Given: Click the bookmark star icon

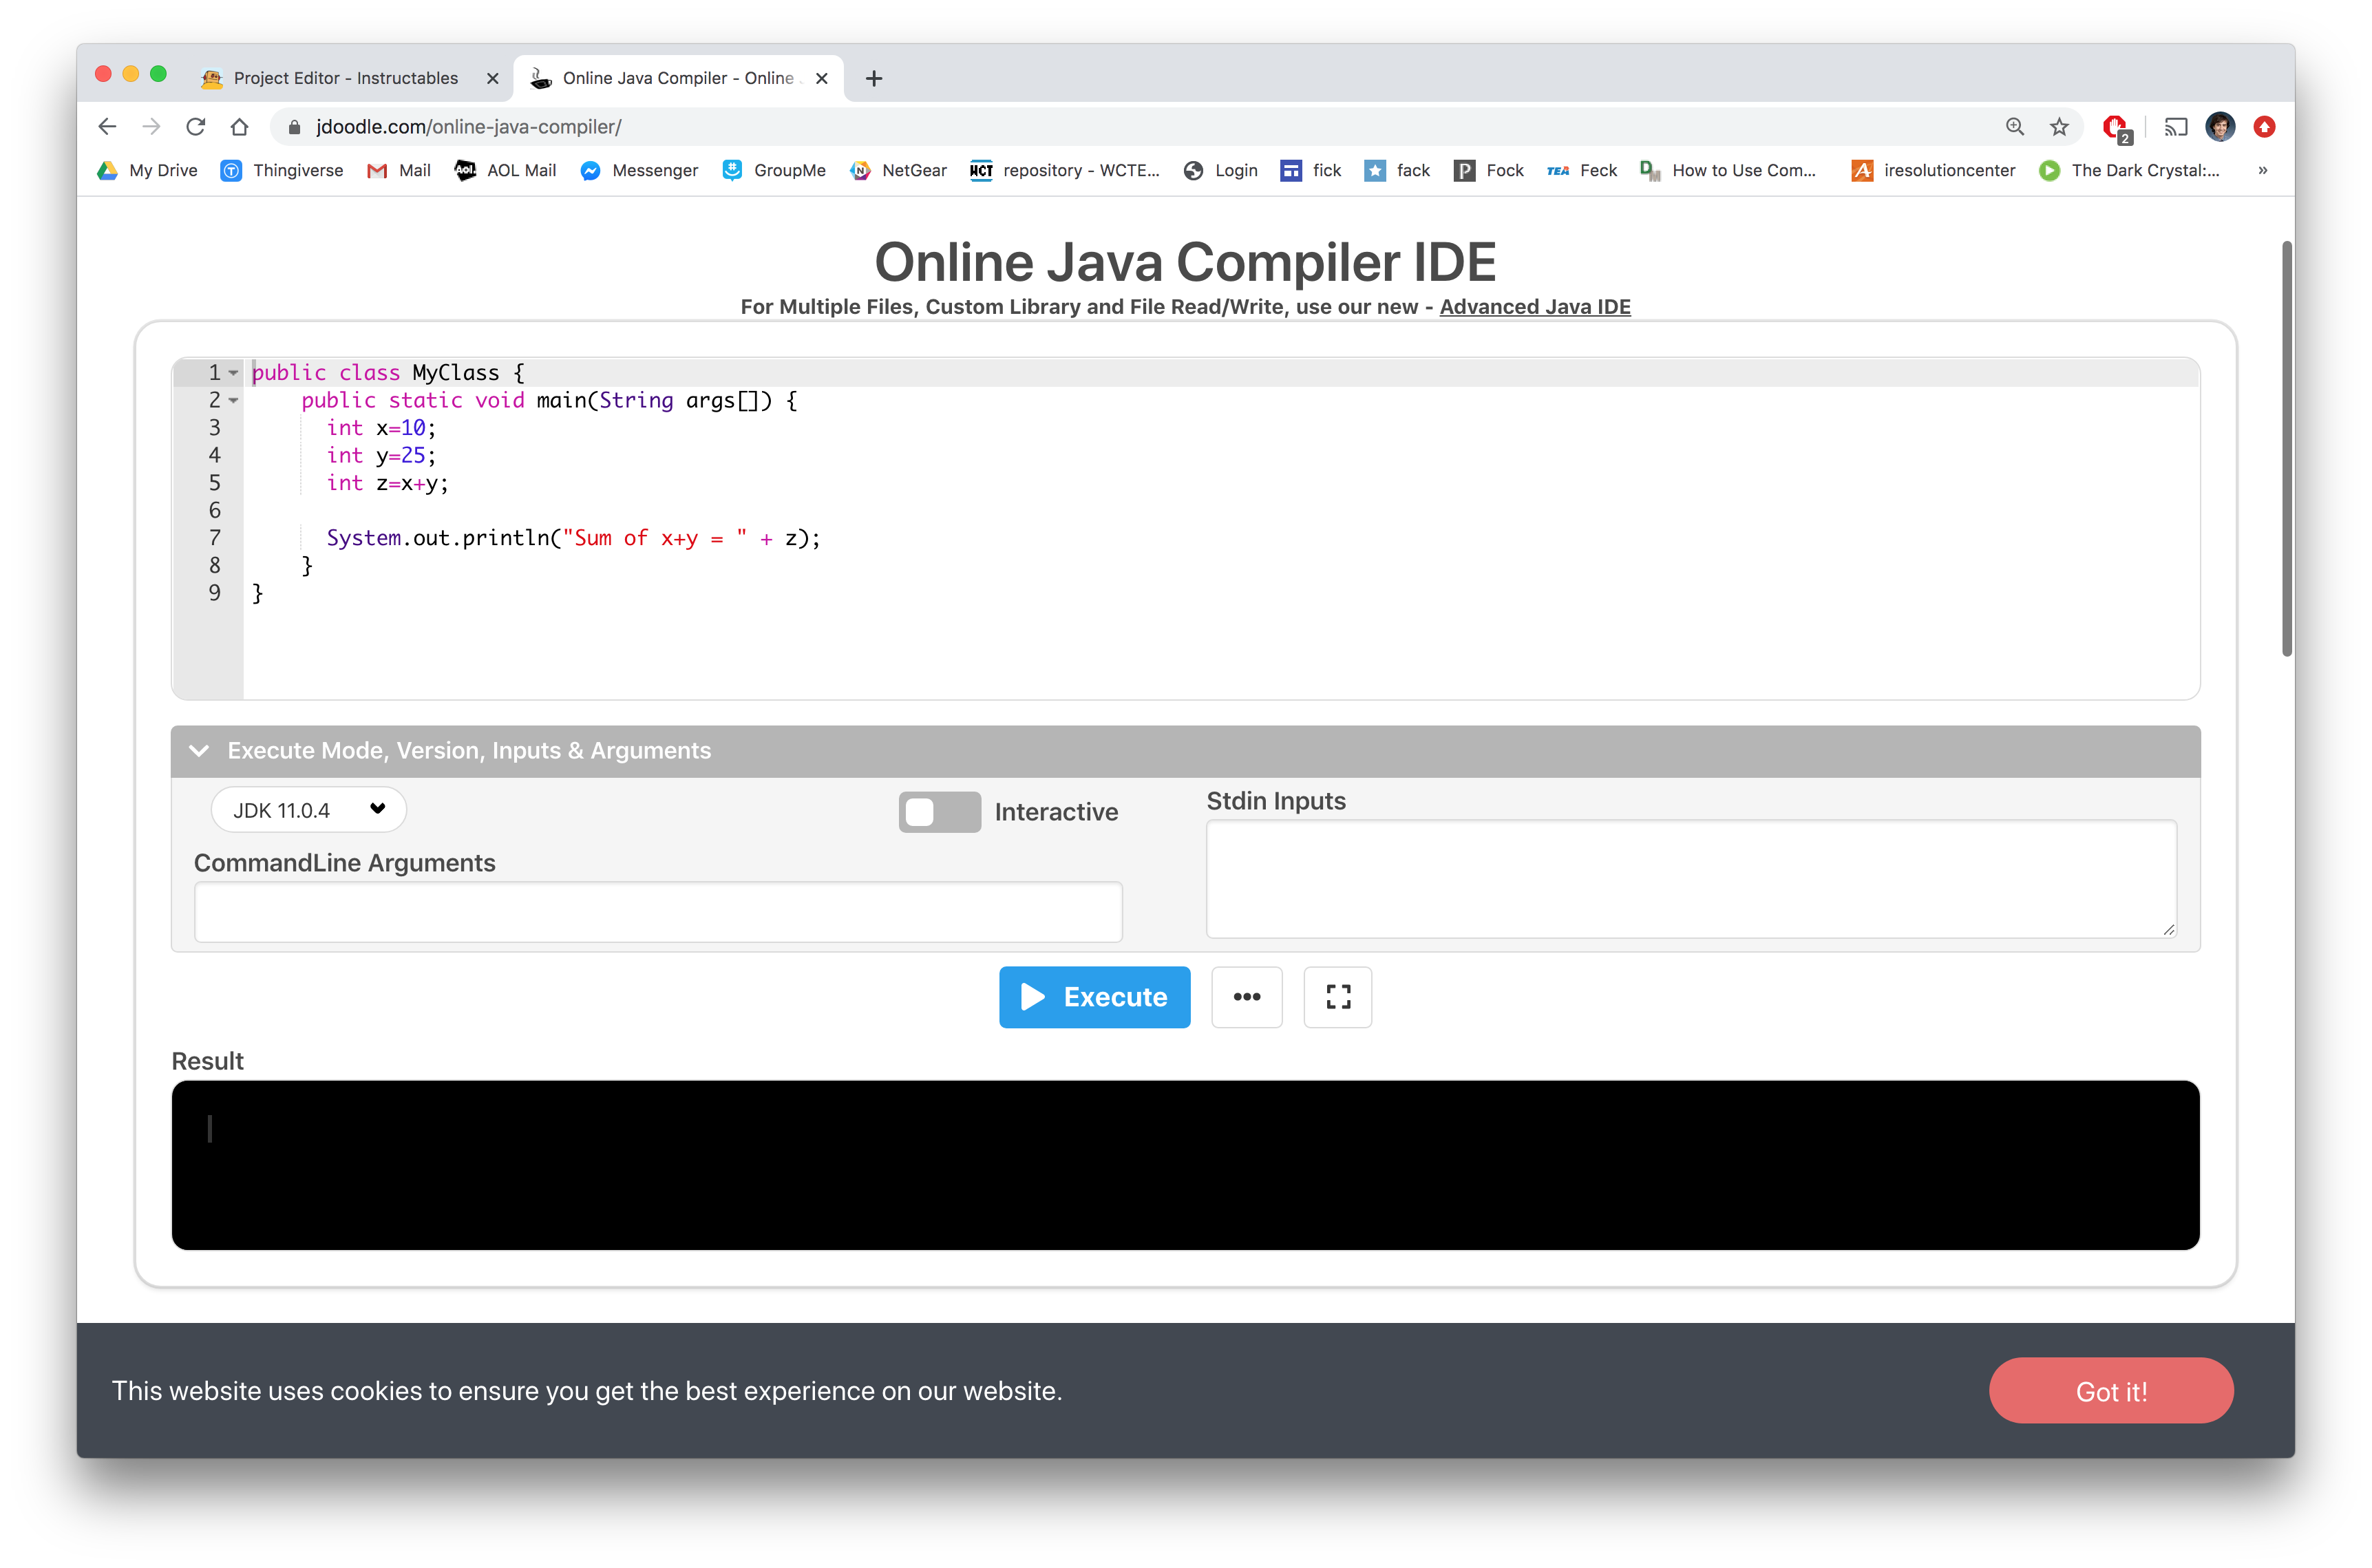Looking at the screenshot, I should (2061, 126).
